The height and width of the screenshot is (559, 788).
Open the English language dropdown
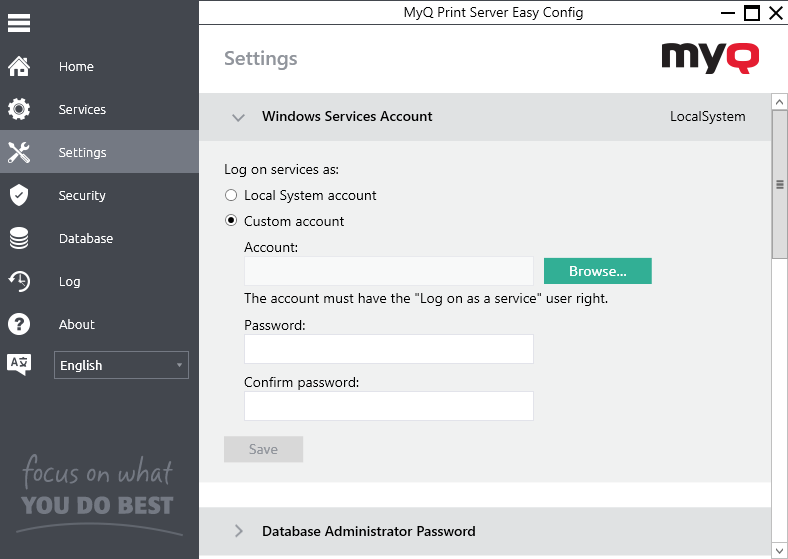[121, 366]
